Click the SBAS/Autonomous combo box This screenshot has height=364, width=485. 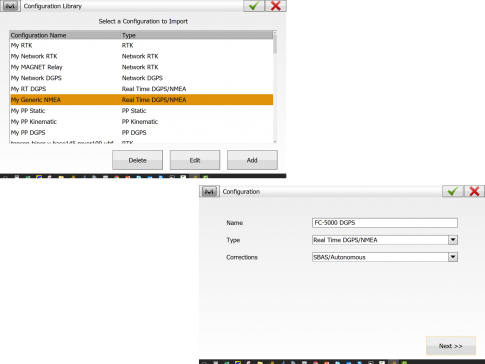pos(385,257)
